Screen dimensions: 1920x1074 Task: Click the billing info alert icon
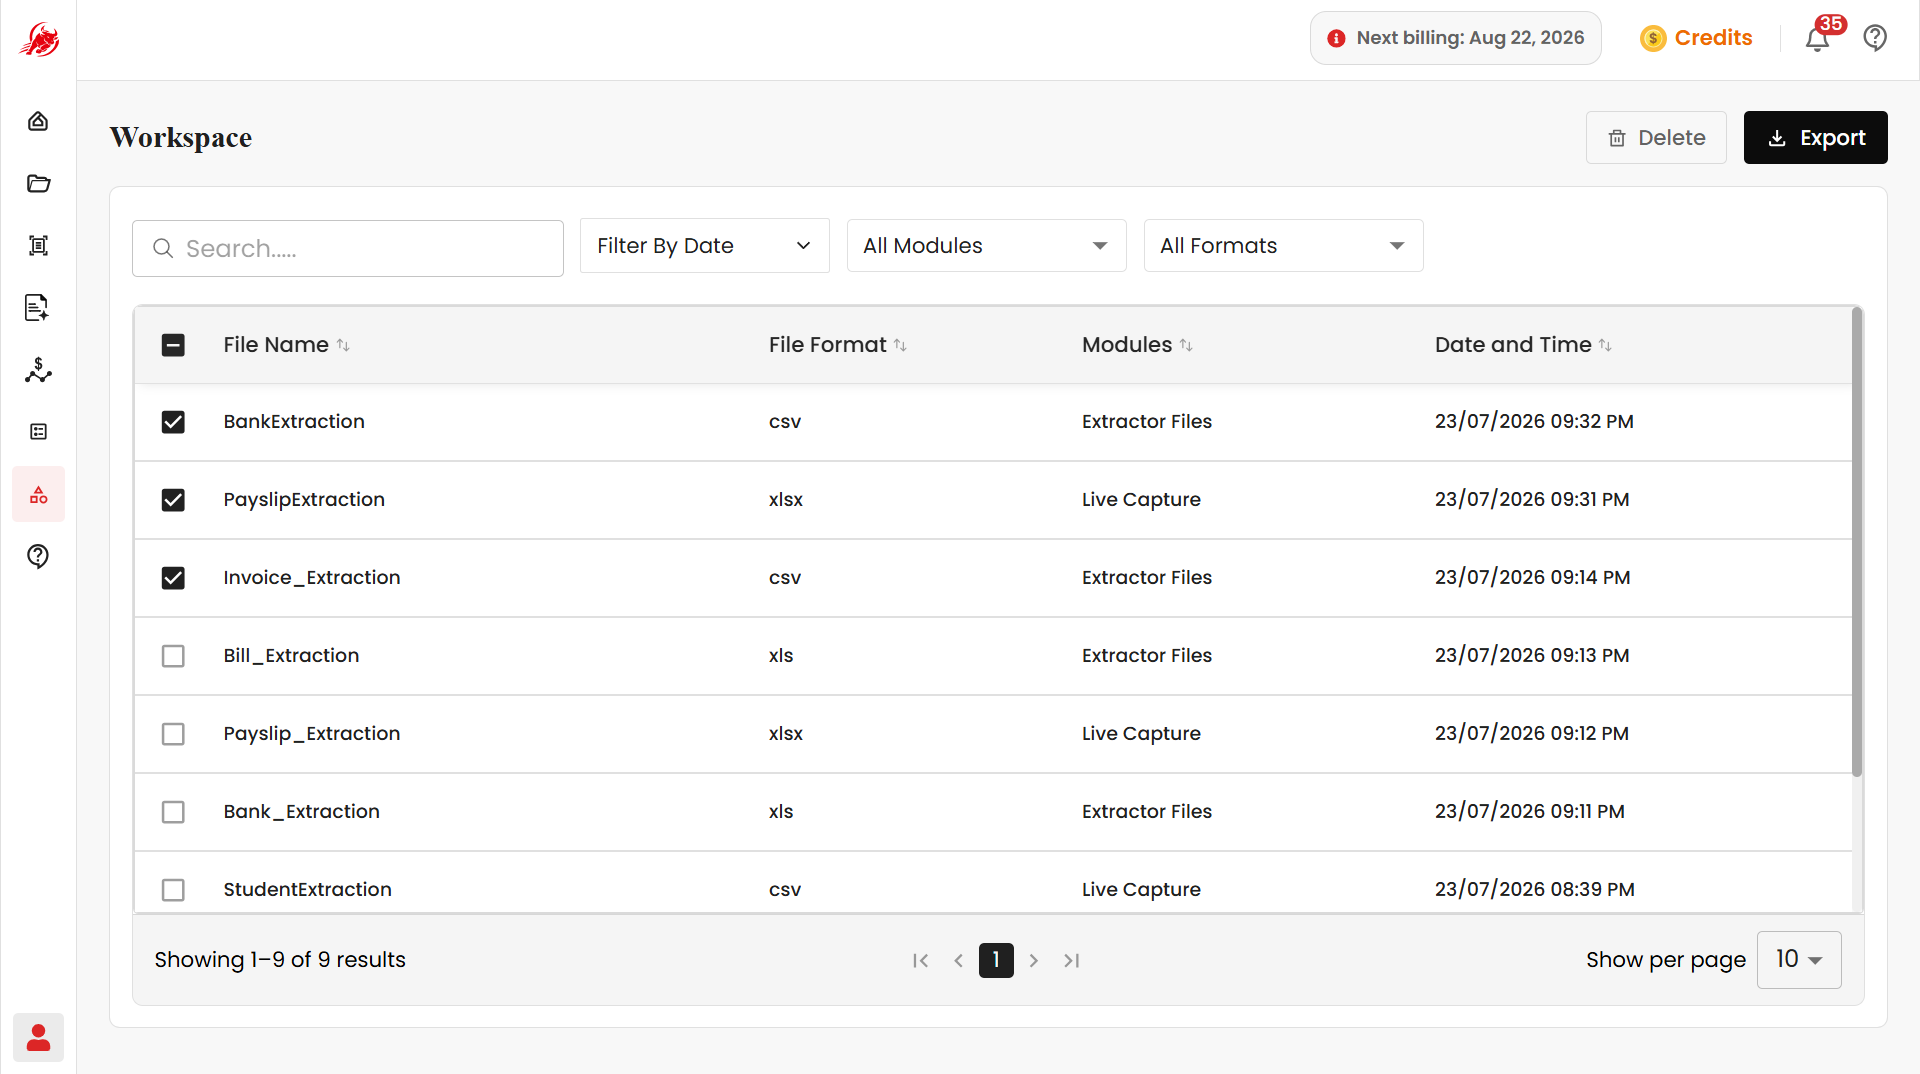(x=1336, y=38)
